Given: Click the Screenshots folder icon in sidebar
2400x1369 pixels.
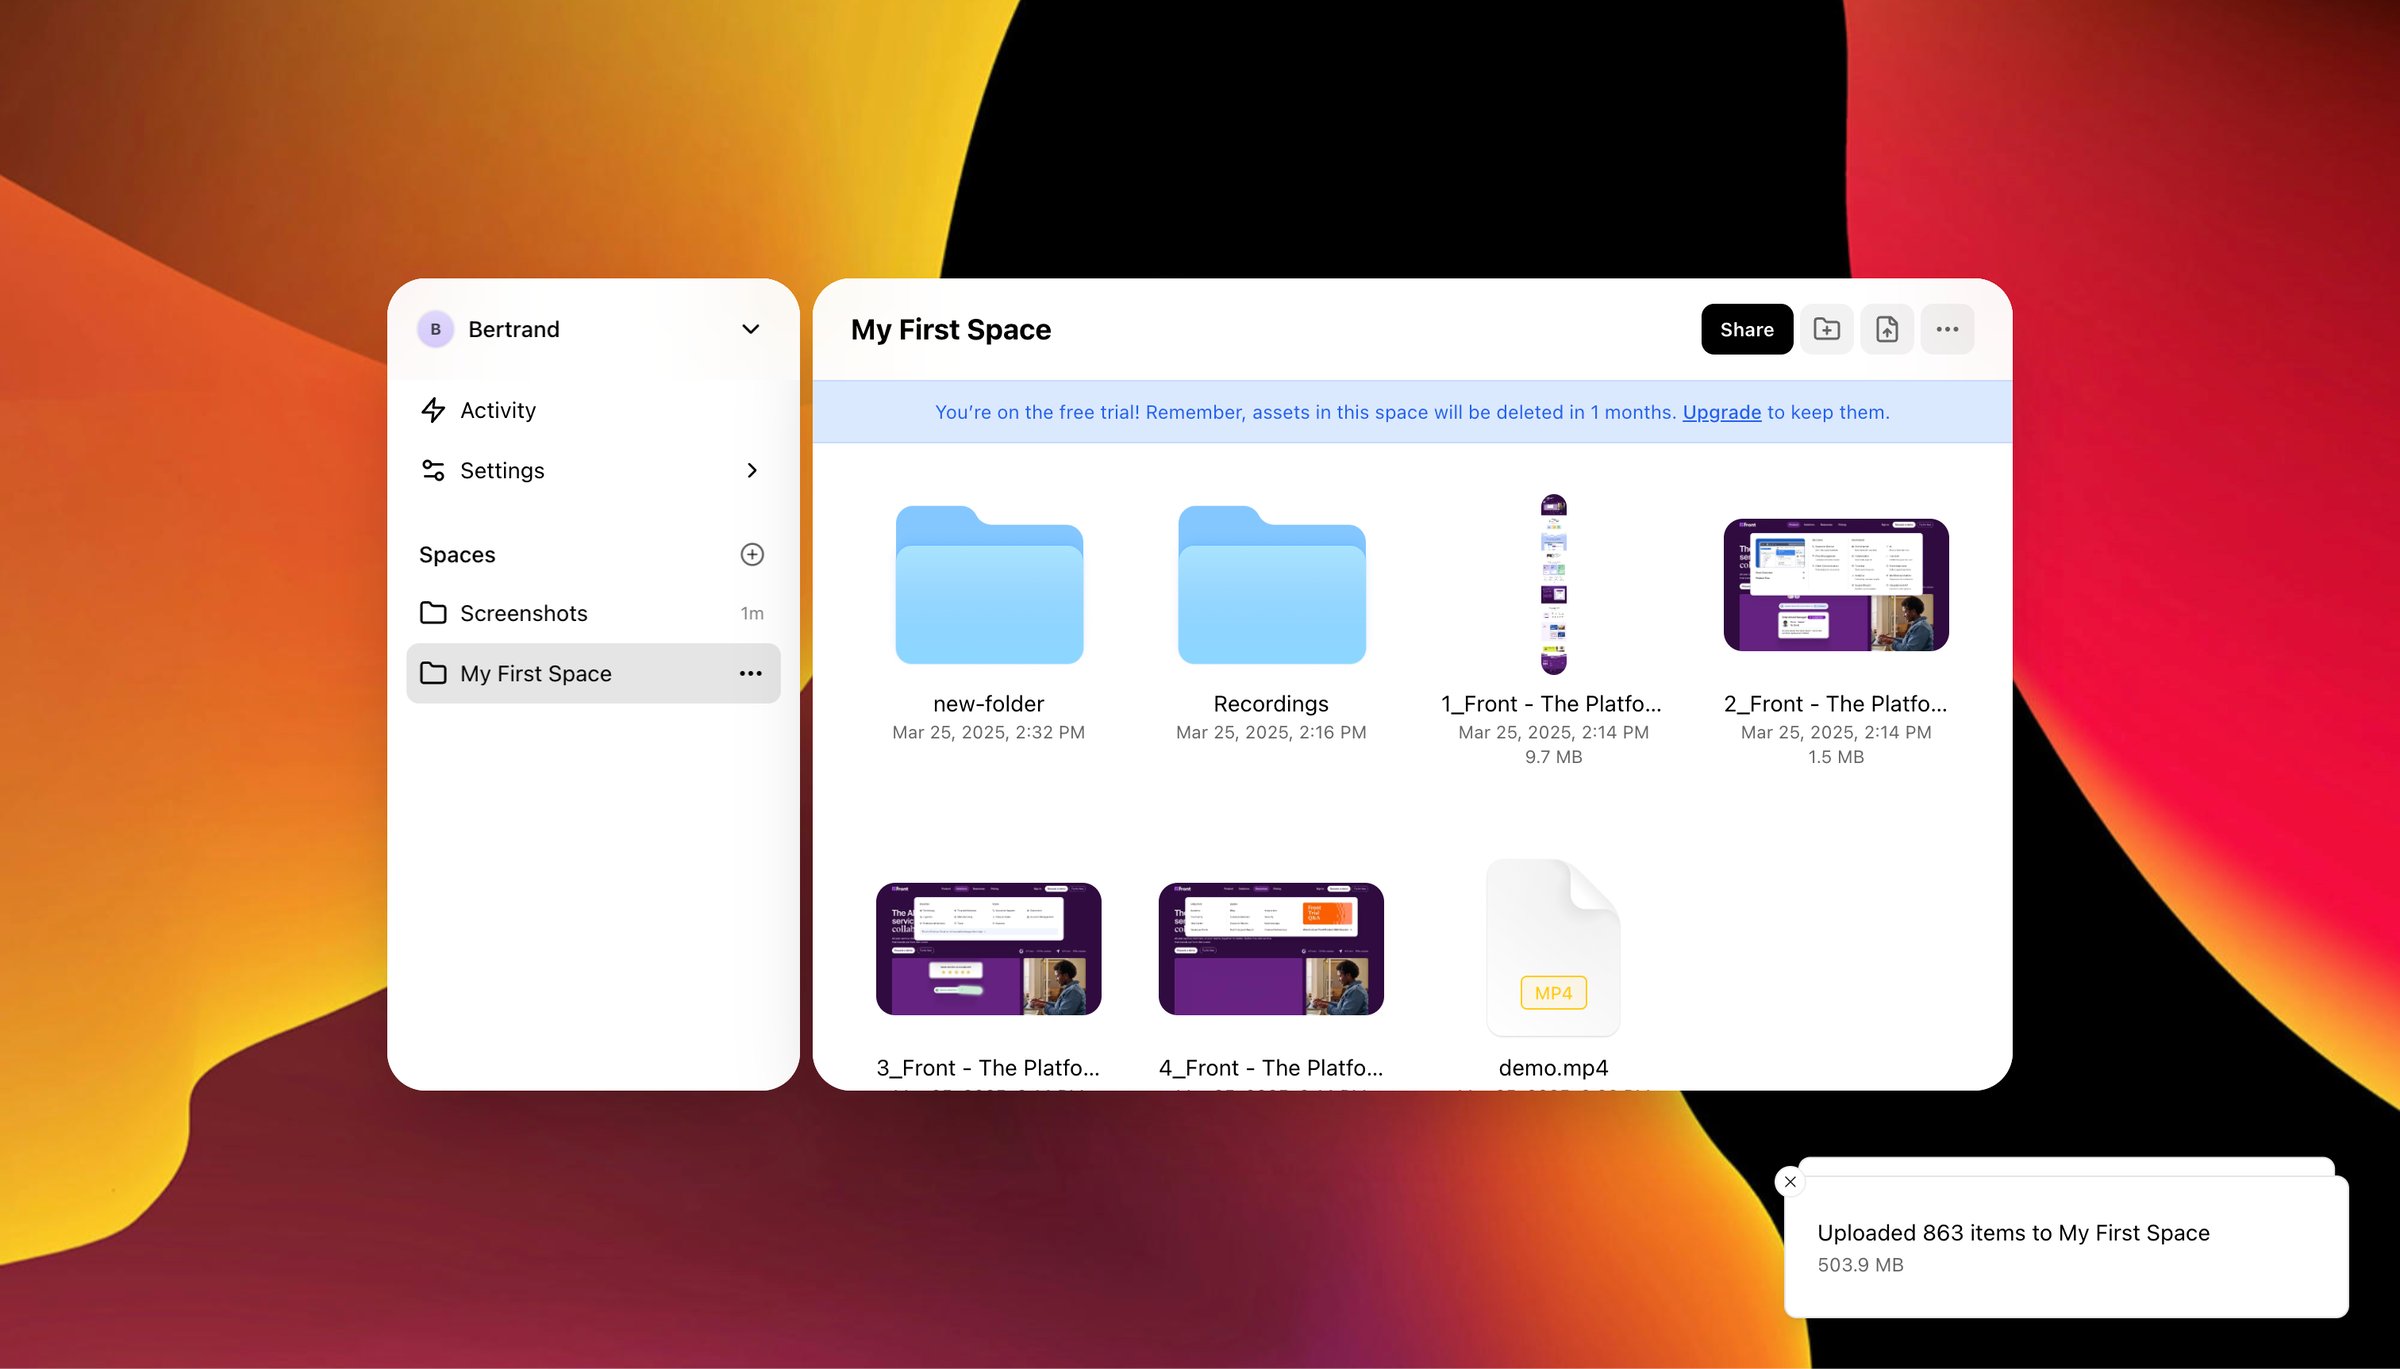Looking at the screenshot, I should coord(433,613).
